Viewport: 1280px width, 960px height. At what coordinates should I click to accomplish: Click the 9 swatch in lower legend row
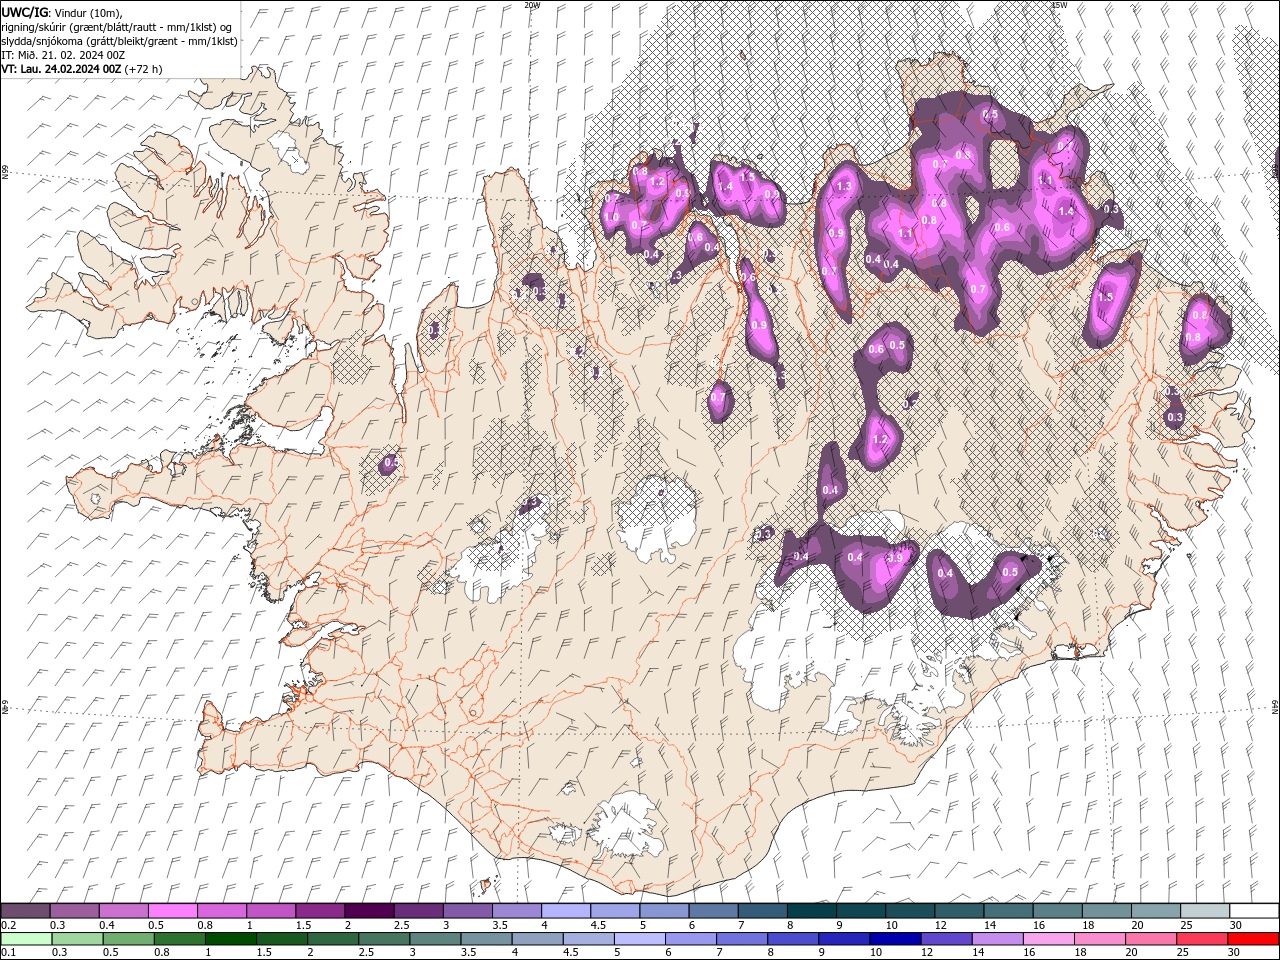pyautogui.click(x=844, y=938)
